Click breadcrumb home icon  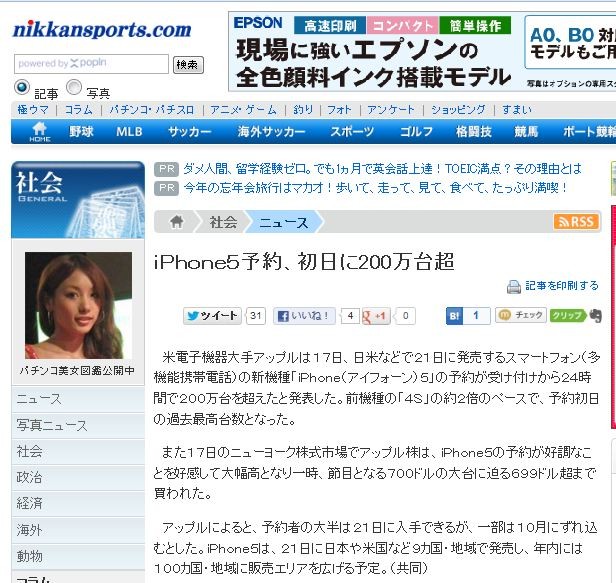tap(177, 222)
